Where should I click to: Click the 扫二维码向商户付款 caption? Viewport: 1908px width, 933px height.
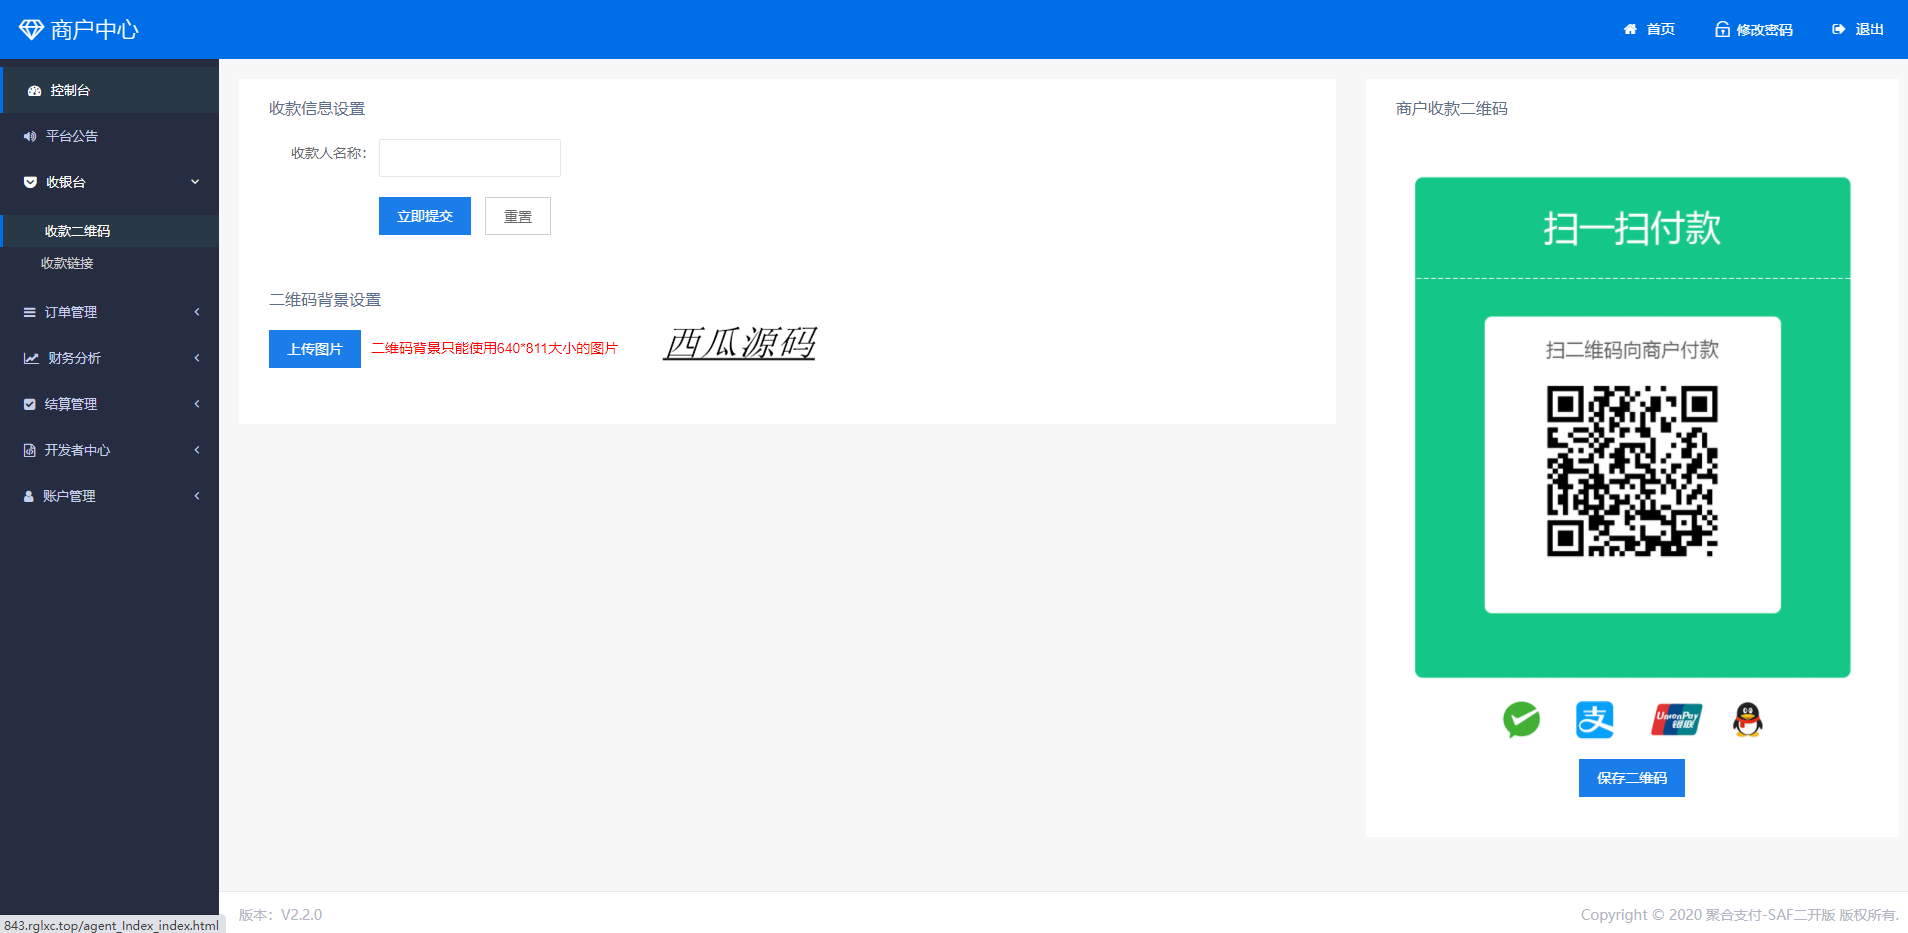(1632, 350)
